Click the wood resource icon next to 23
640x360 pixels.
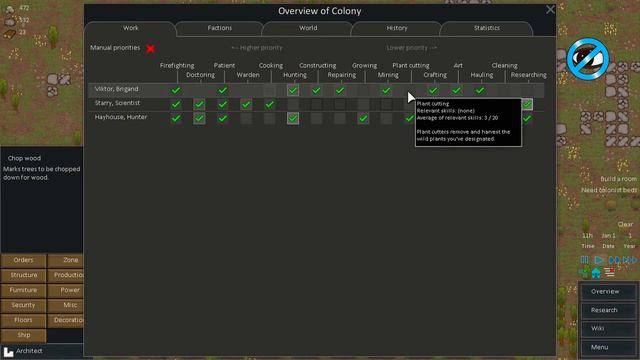click(10, 33)
